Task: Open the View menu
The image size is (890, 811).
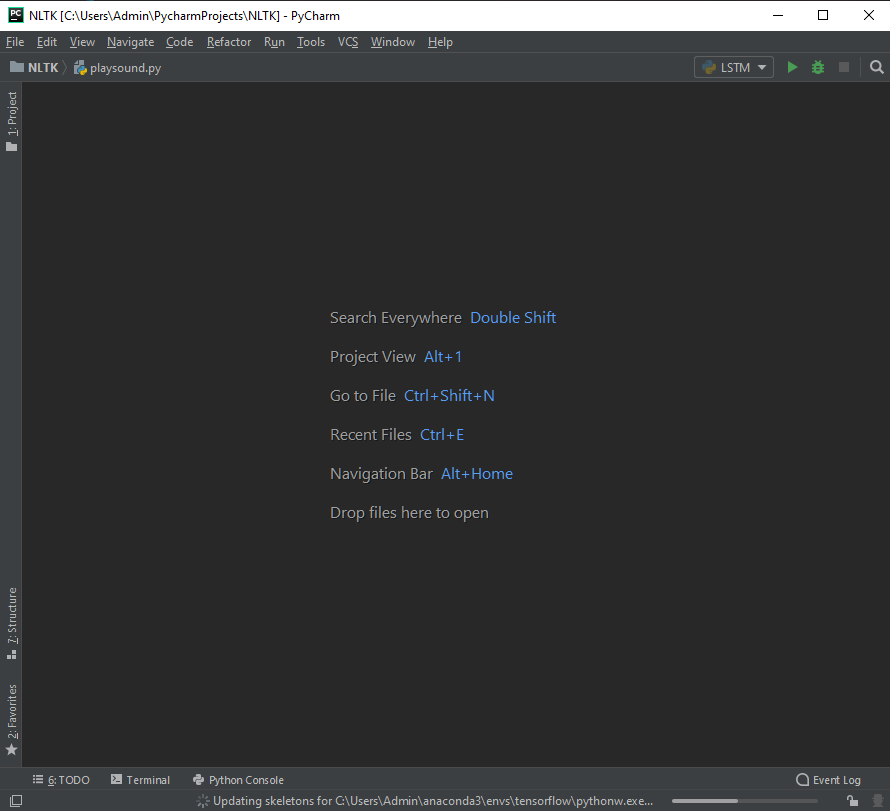Action: 82,42
